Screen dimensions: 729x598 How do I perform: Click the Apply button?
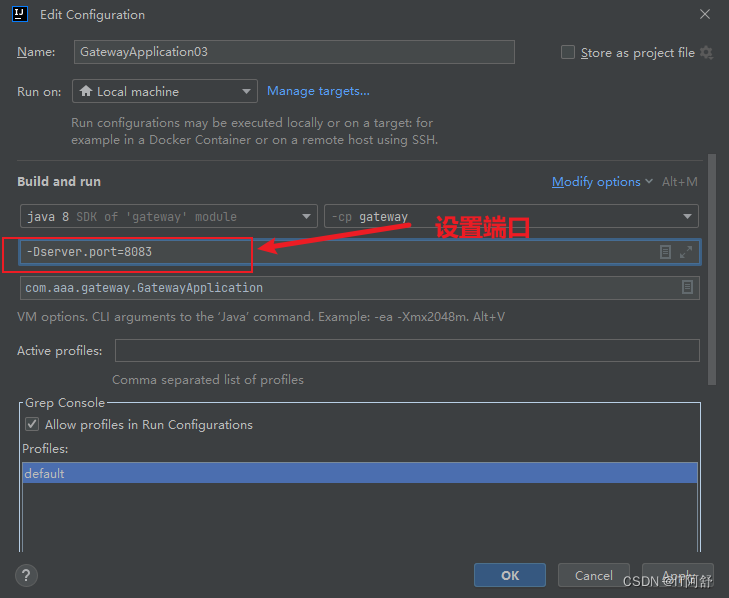(678, 575)
